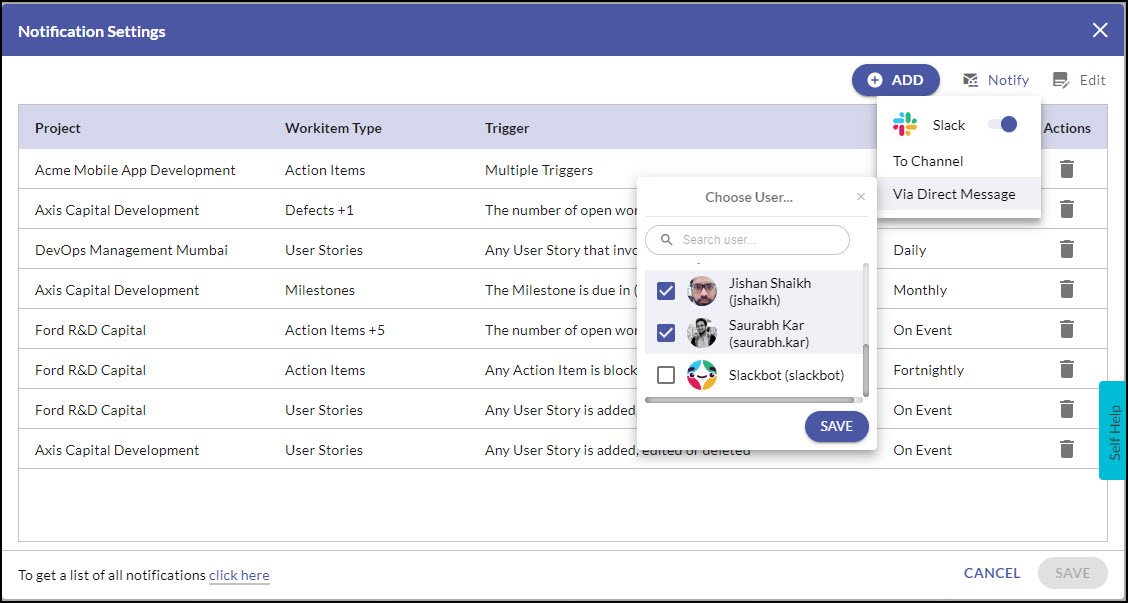Select Via Direct Message option
The image size is (1128, 603).
click(x=958, y=194)
